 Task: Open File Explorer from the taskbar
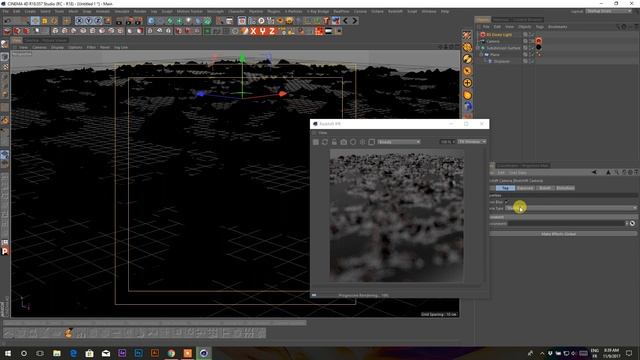pos(57,353)
